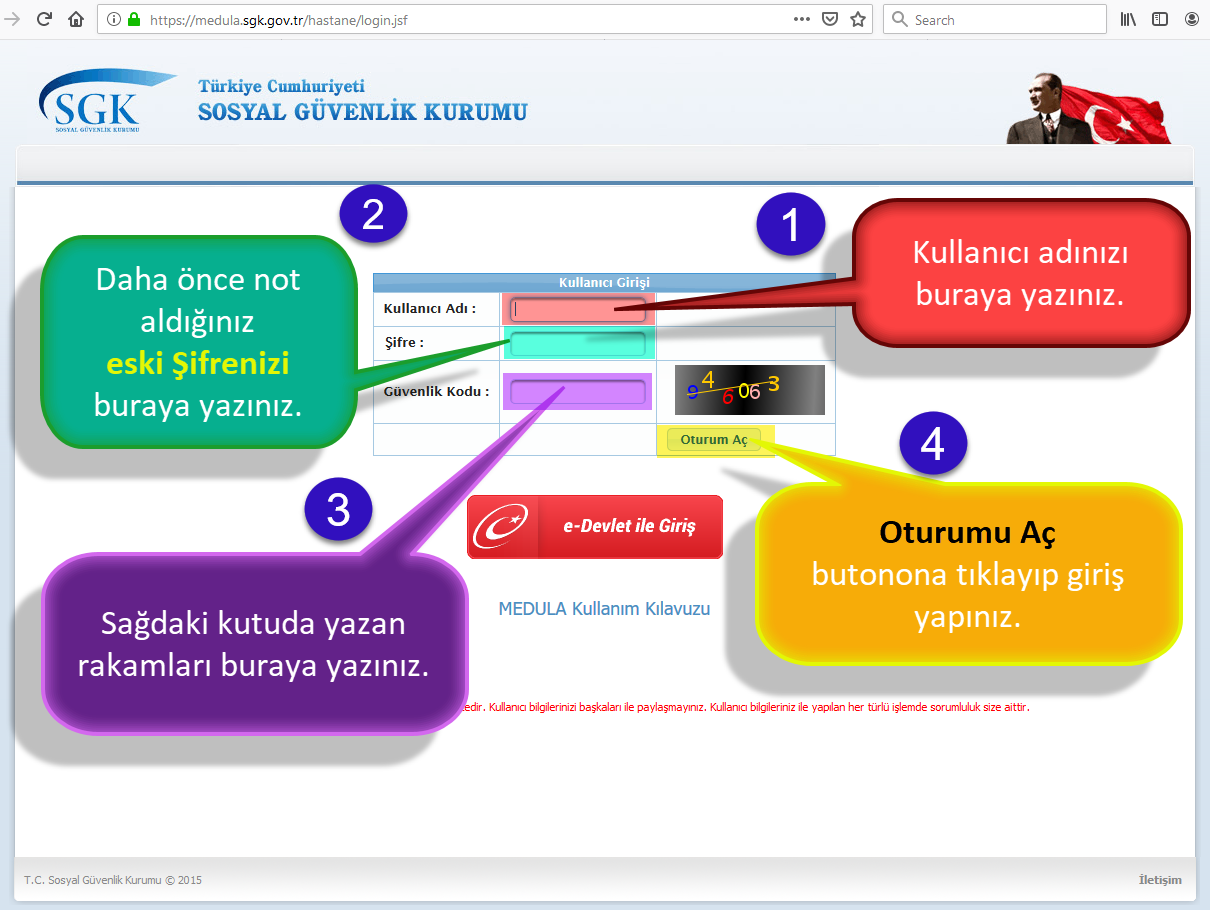
Task: Click the 'Güvenlik Kodu :' label
Action: [x=437, y=392]
